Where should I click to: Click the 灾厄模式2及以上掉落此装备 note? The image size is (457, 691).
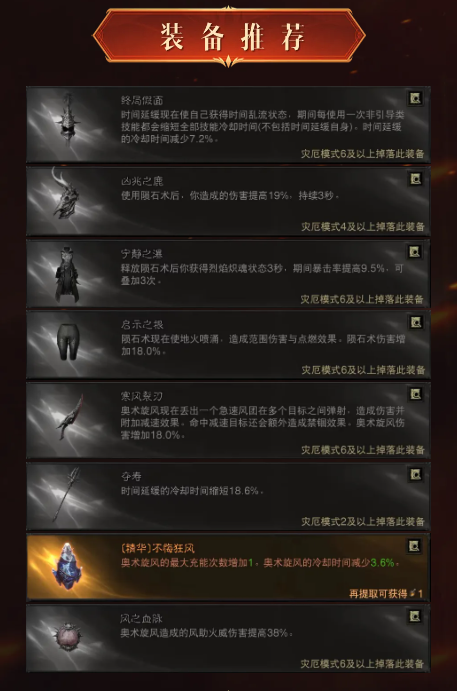pyautogui.click(x=363, y=522)
